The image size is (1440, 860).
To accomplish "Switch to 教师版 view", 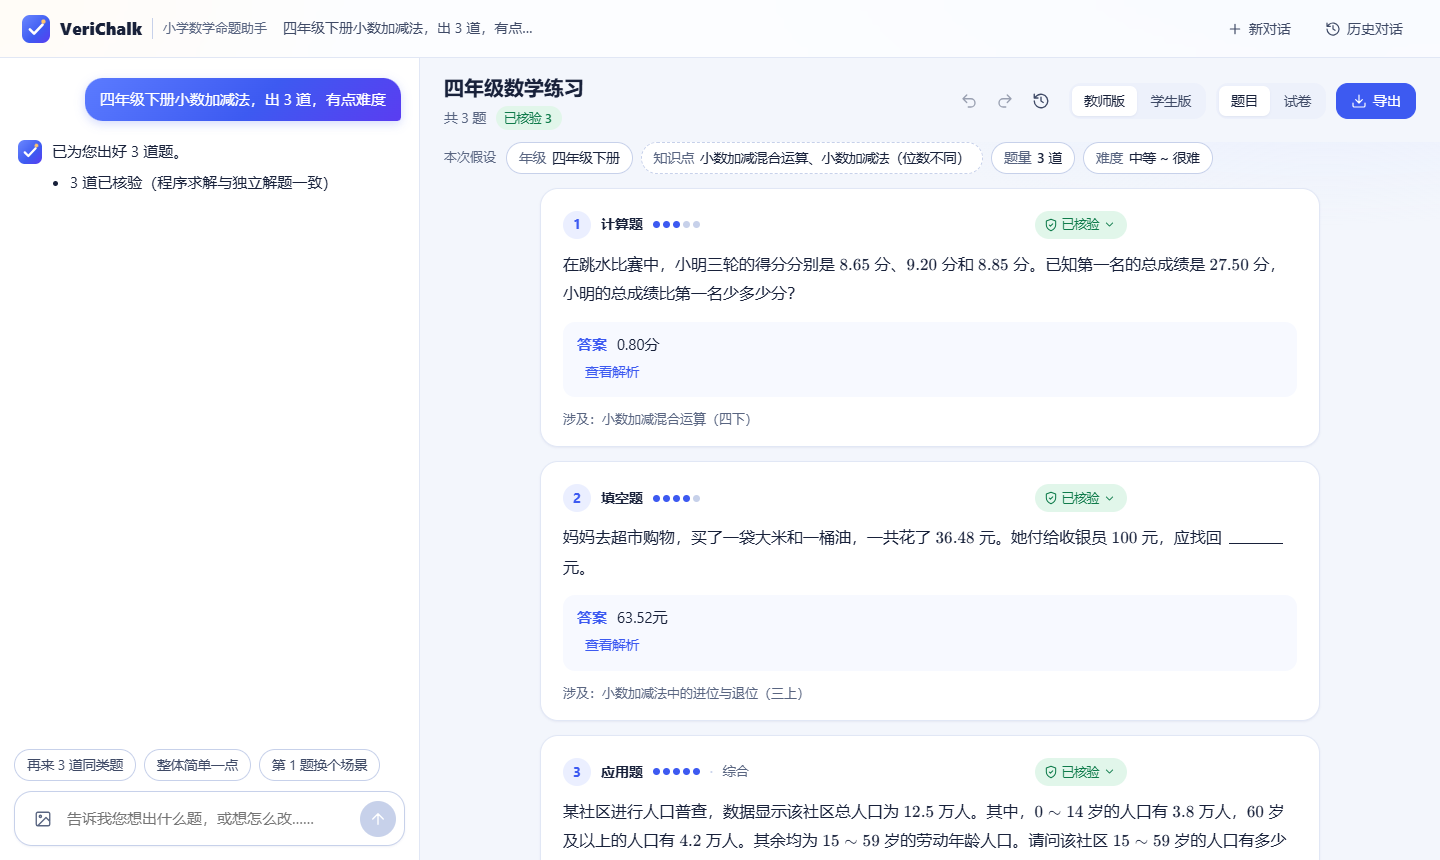I will (1105, 101).
